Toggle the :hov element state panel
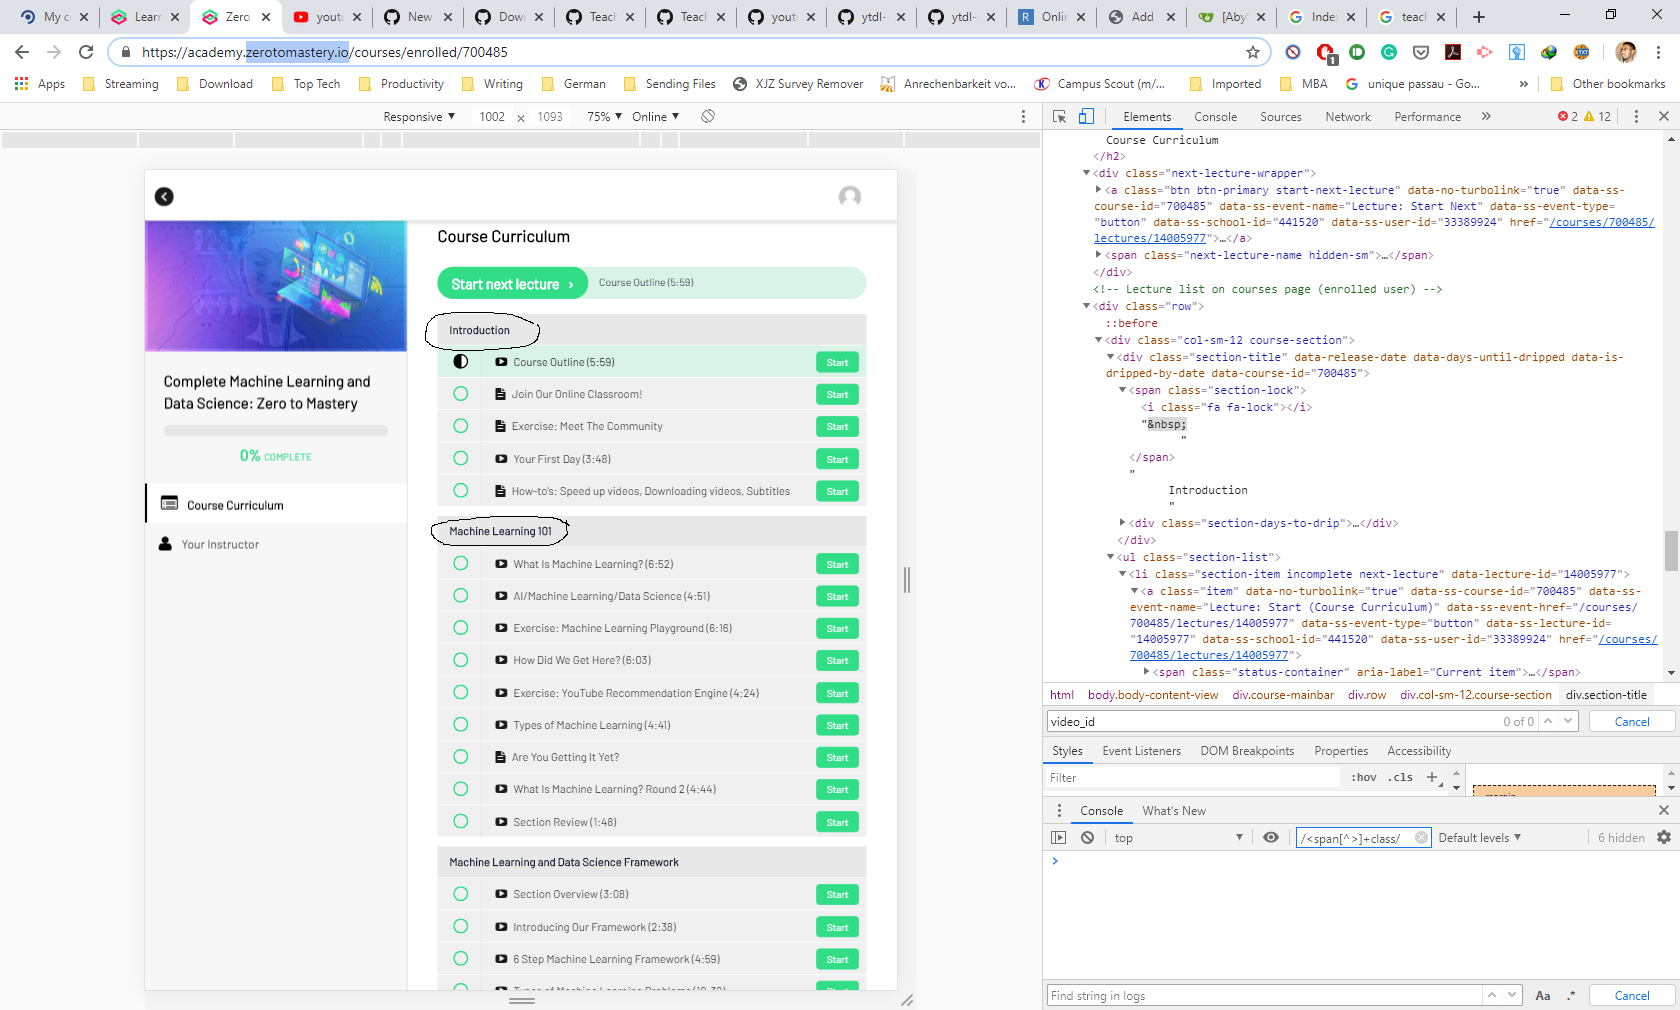Image resolution: width=1680 pixels, height=1010 pixels. tap(1364, 778)
